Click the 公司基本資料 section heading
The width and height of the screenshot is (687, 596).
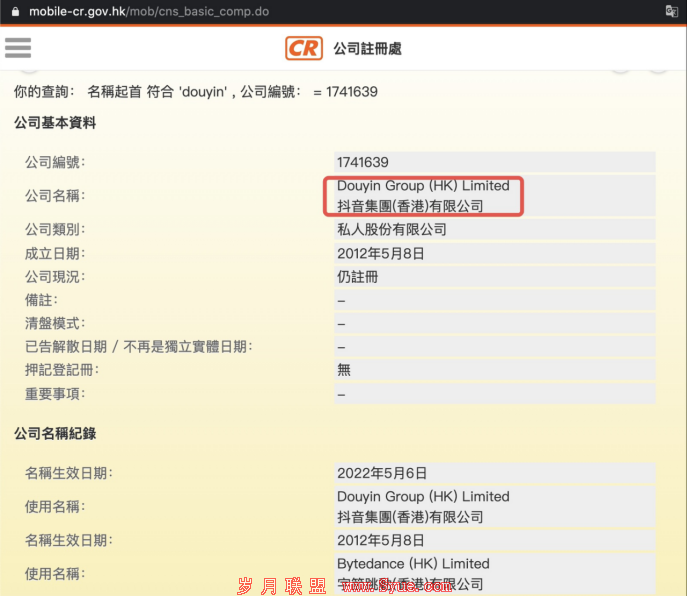pyautogui.click(x=55, y=123)
